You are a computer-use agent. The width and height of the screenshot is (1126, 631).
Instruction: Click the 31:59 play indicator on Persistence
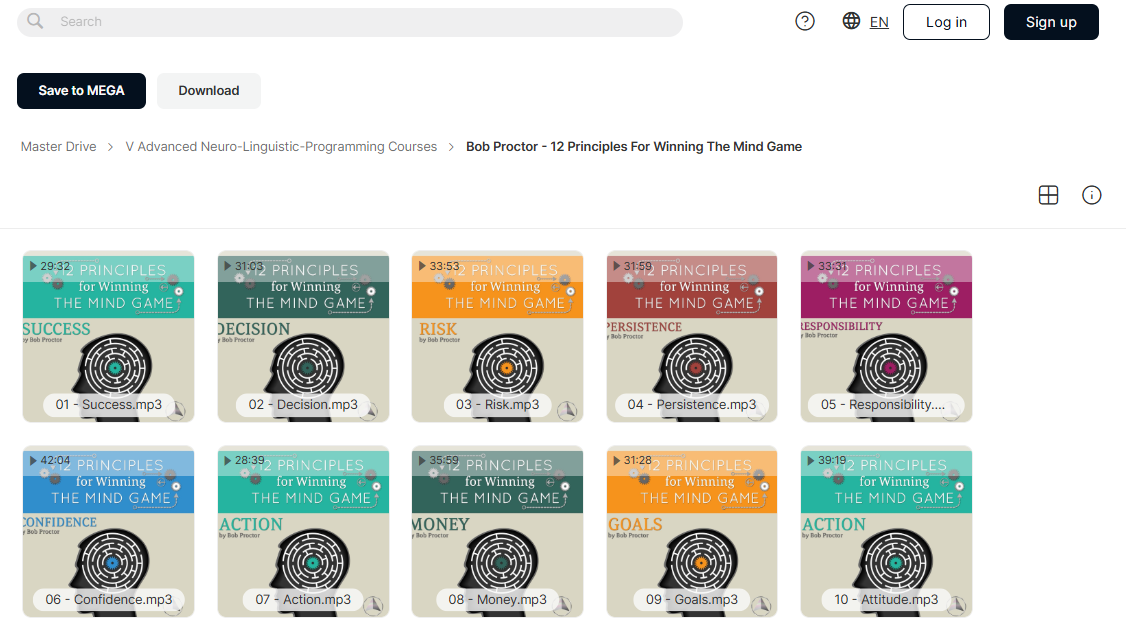click(633, 266)
